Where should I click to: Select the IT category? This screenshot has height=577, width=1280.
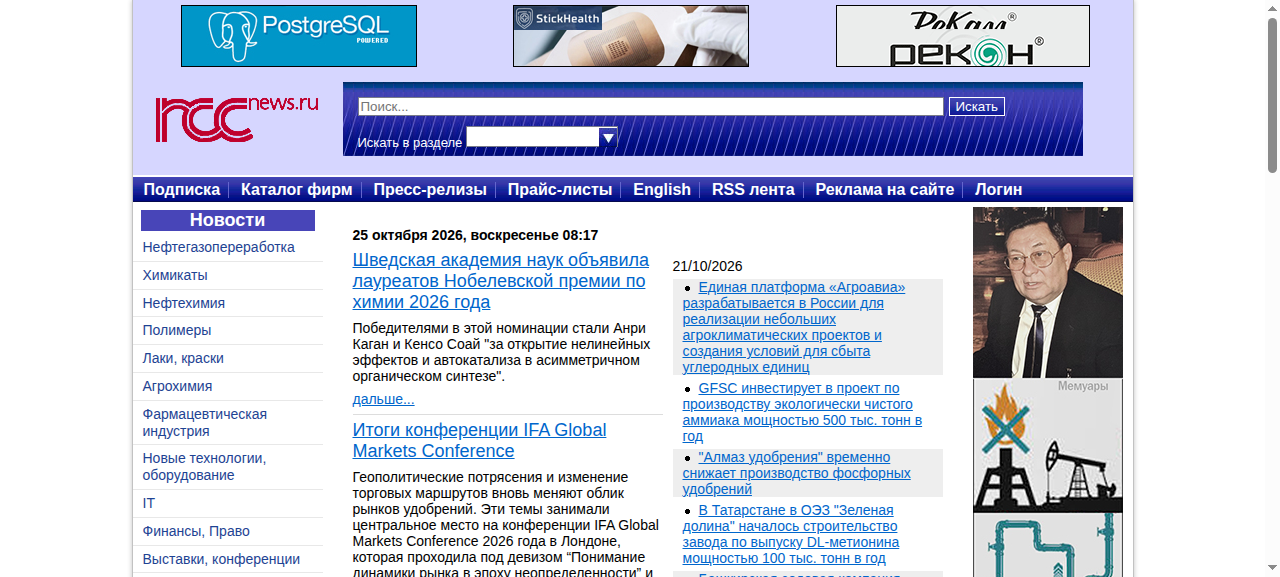[x=149, y=503]
